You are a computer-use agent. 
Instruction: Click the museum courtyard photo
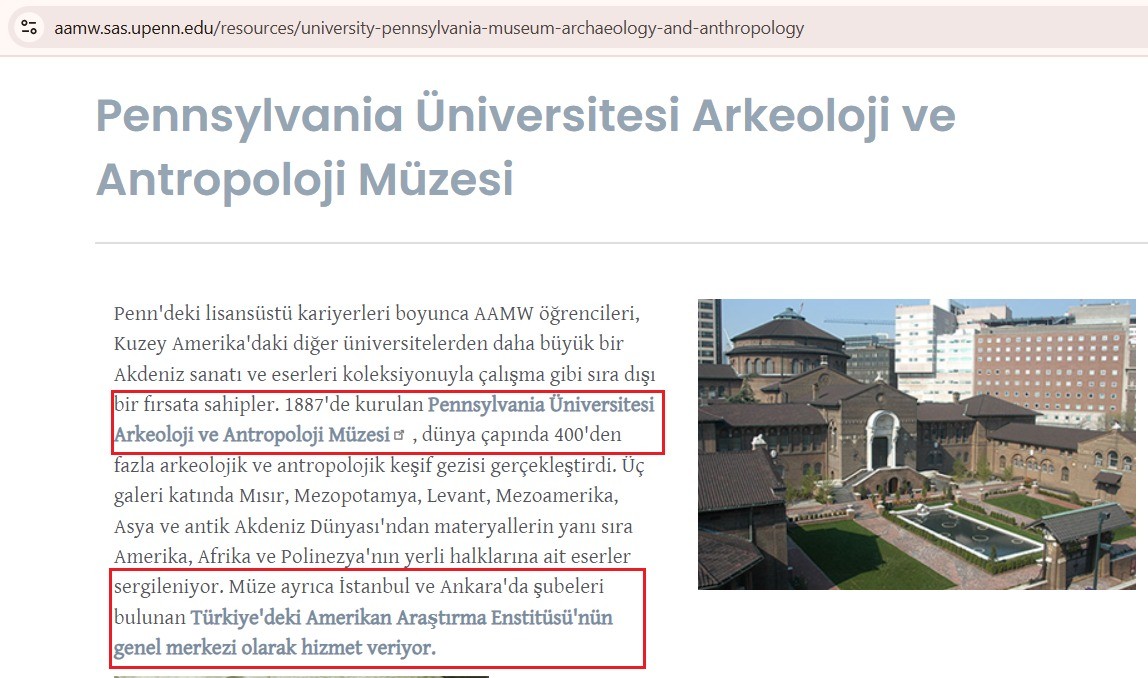(916, 444)
